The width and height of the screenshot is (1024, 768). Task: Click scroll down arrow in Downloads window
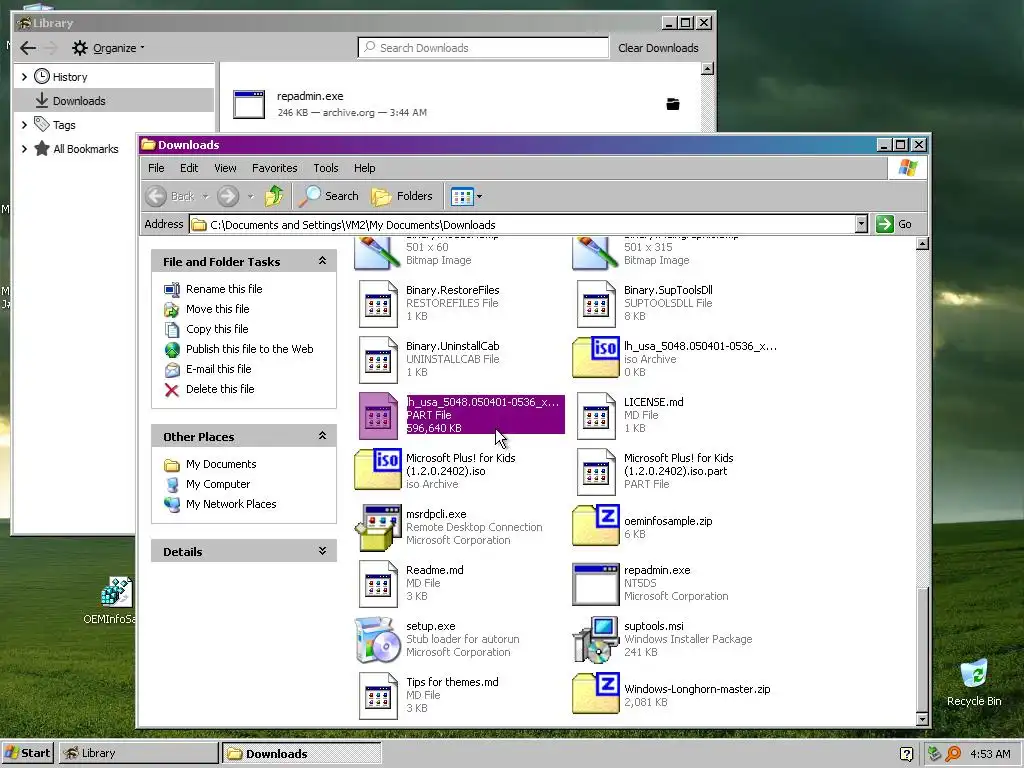click(x=922, y=720)
